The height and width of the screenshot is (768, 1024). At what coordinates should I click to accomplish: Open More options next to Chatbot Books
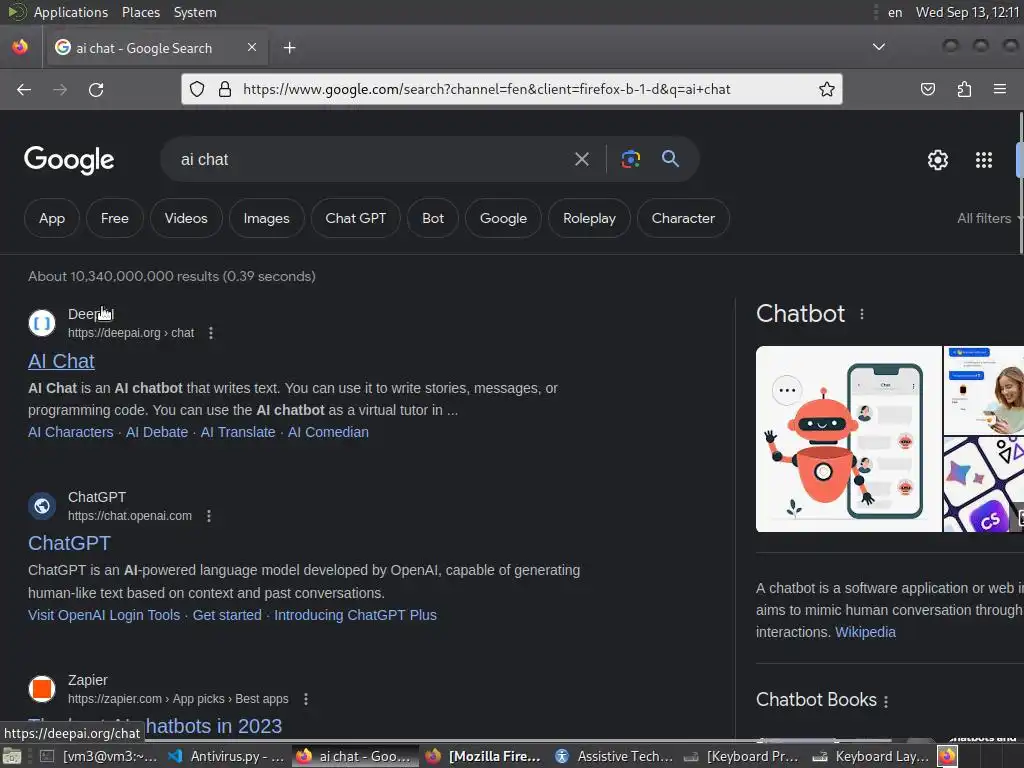point(886,701)
